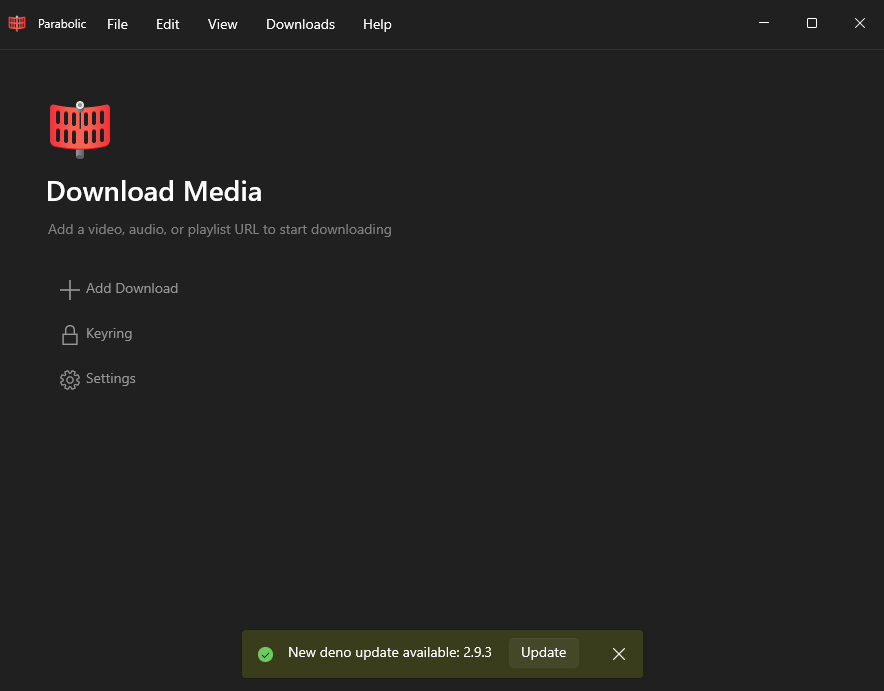The width and height of the screenshot is (884, 691).
Task: Click the gear icon for Settings
Action: [70, 380]
